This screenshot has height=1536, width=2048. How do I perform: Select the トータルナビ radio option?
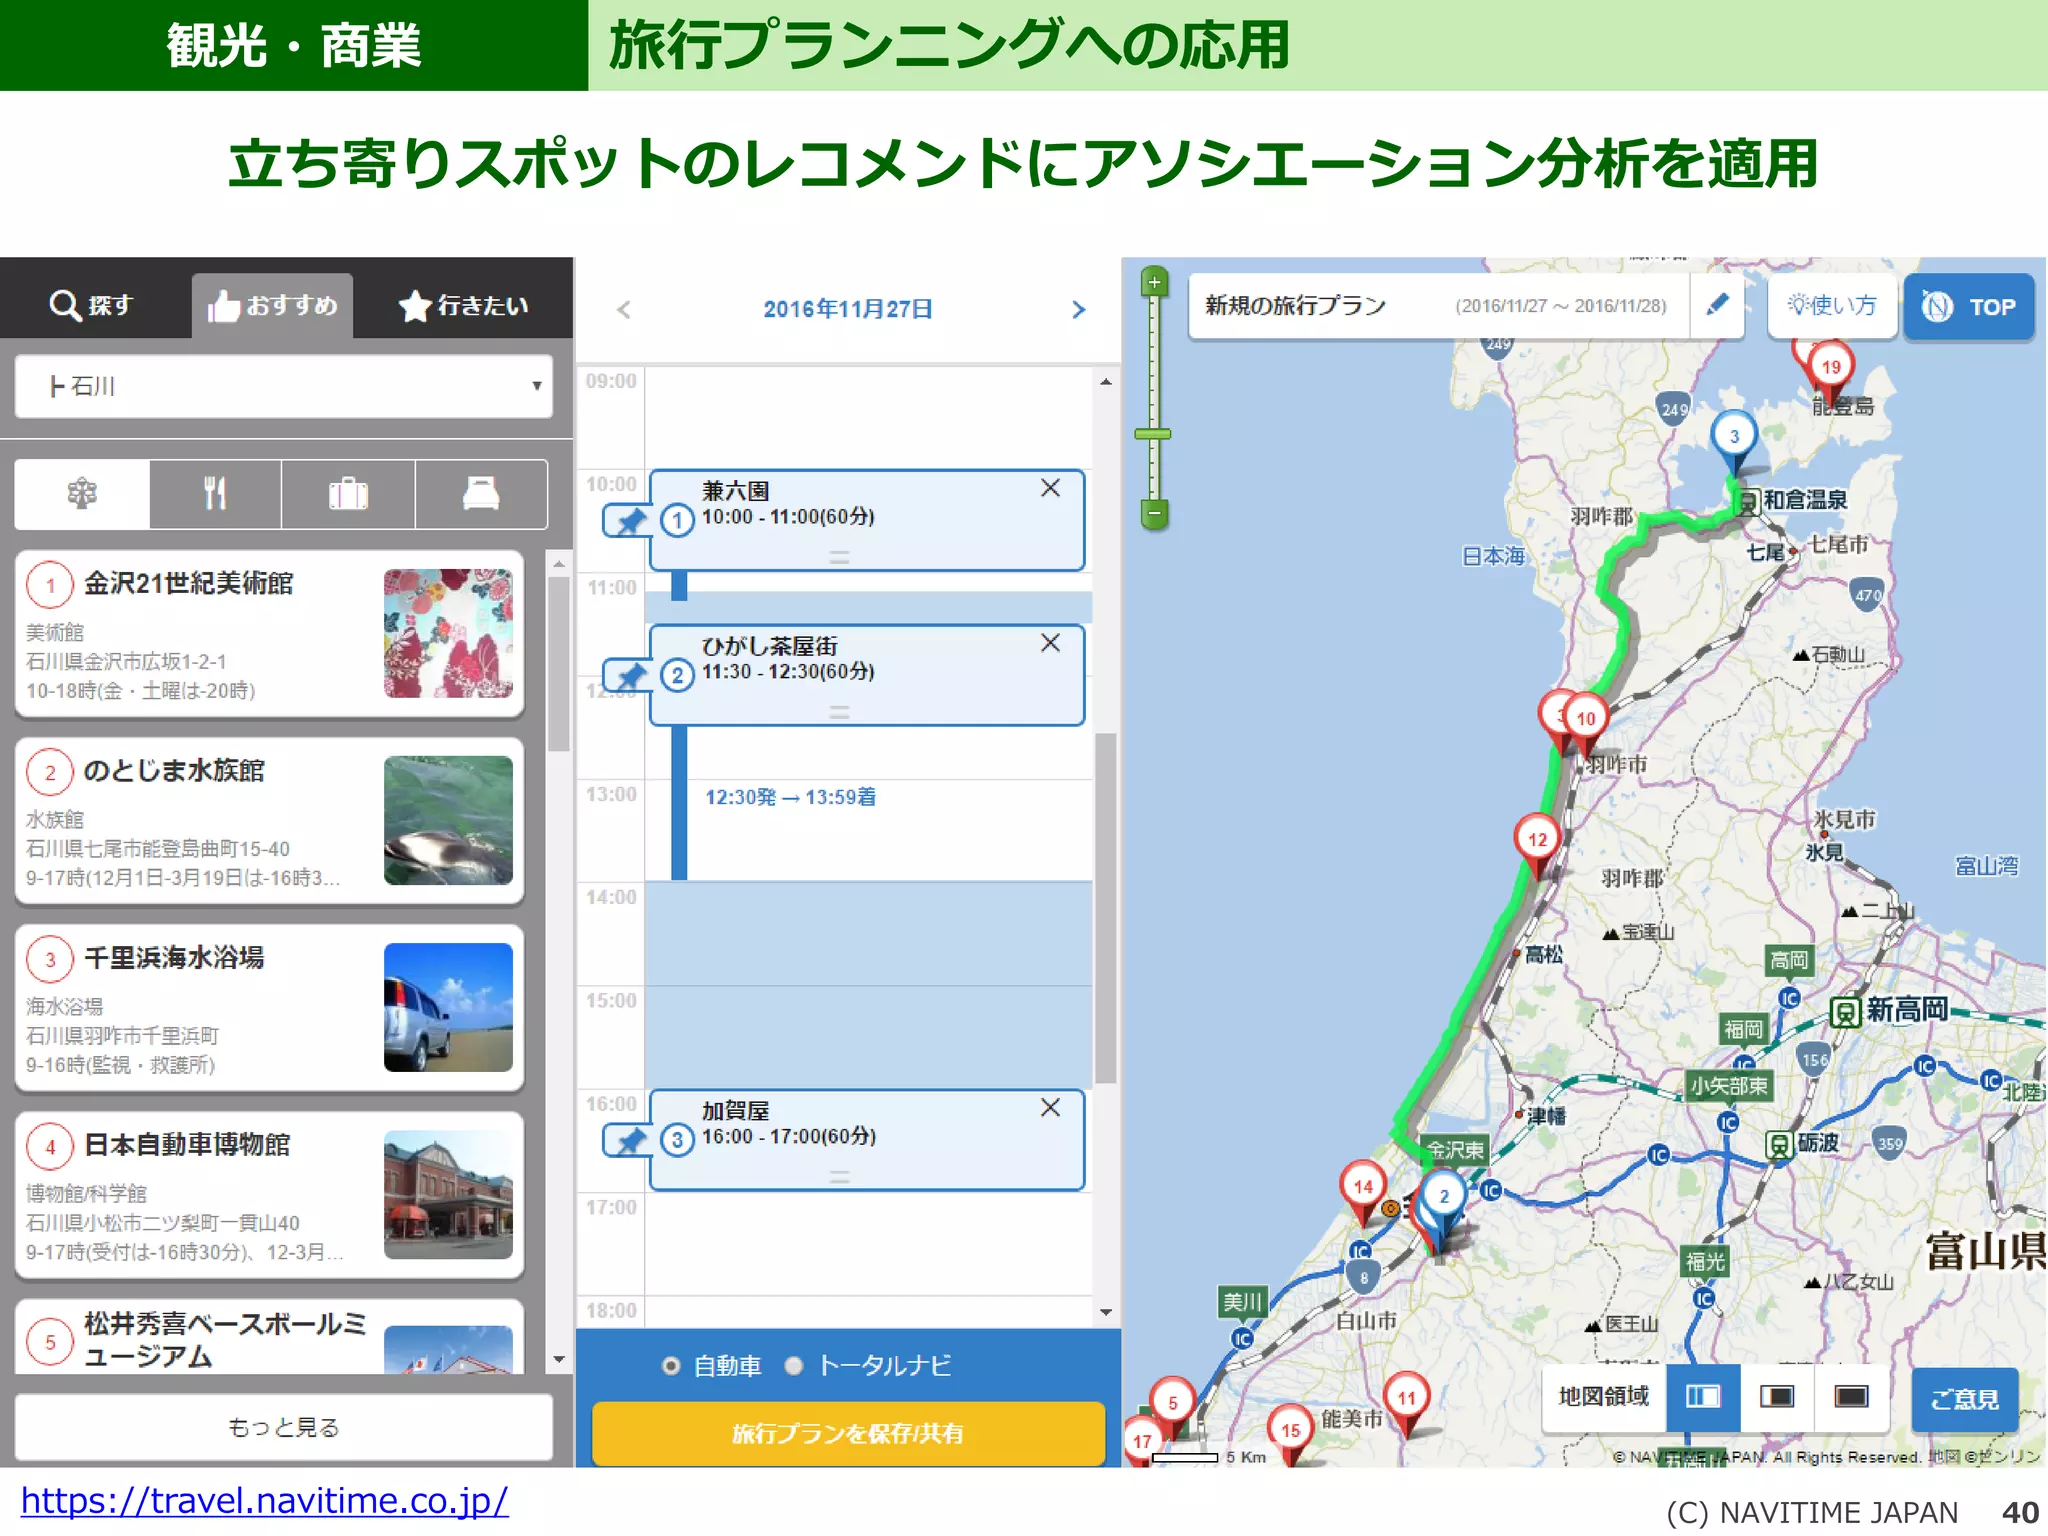pos(793,1366)
